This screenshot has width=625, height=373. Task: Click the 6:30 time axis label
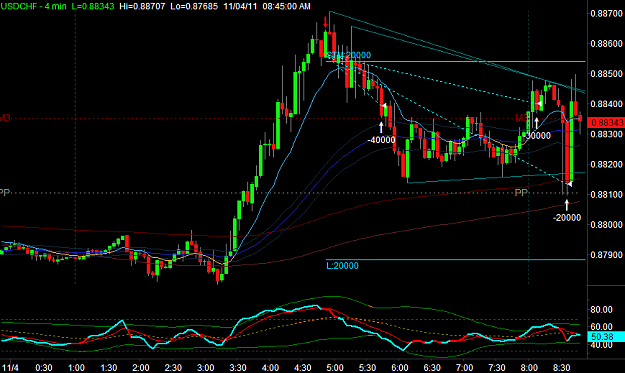432,368
